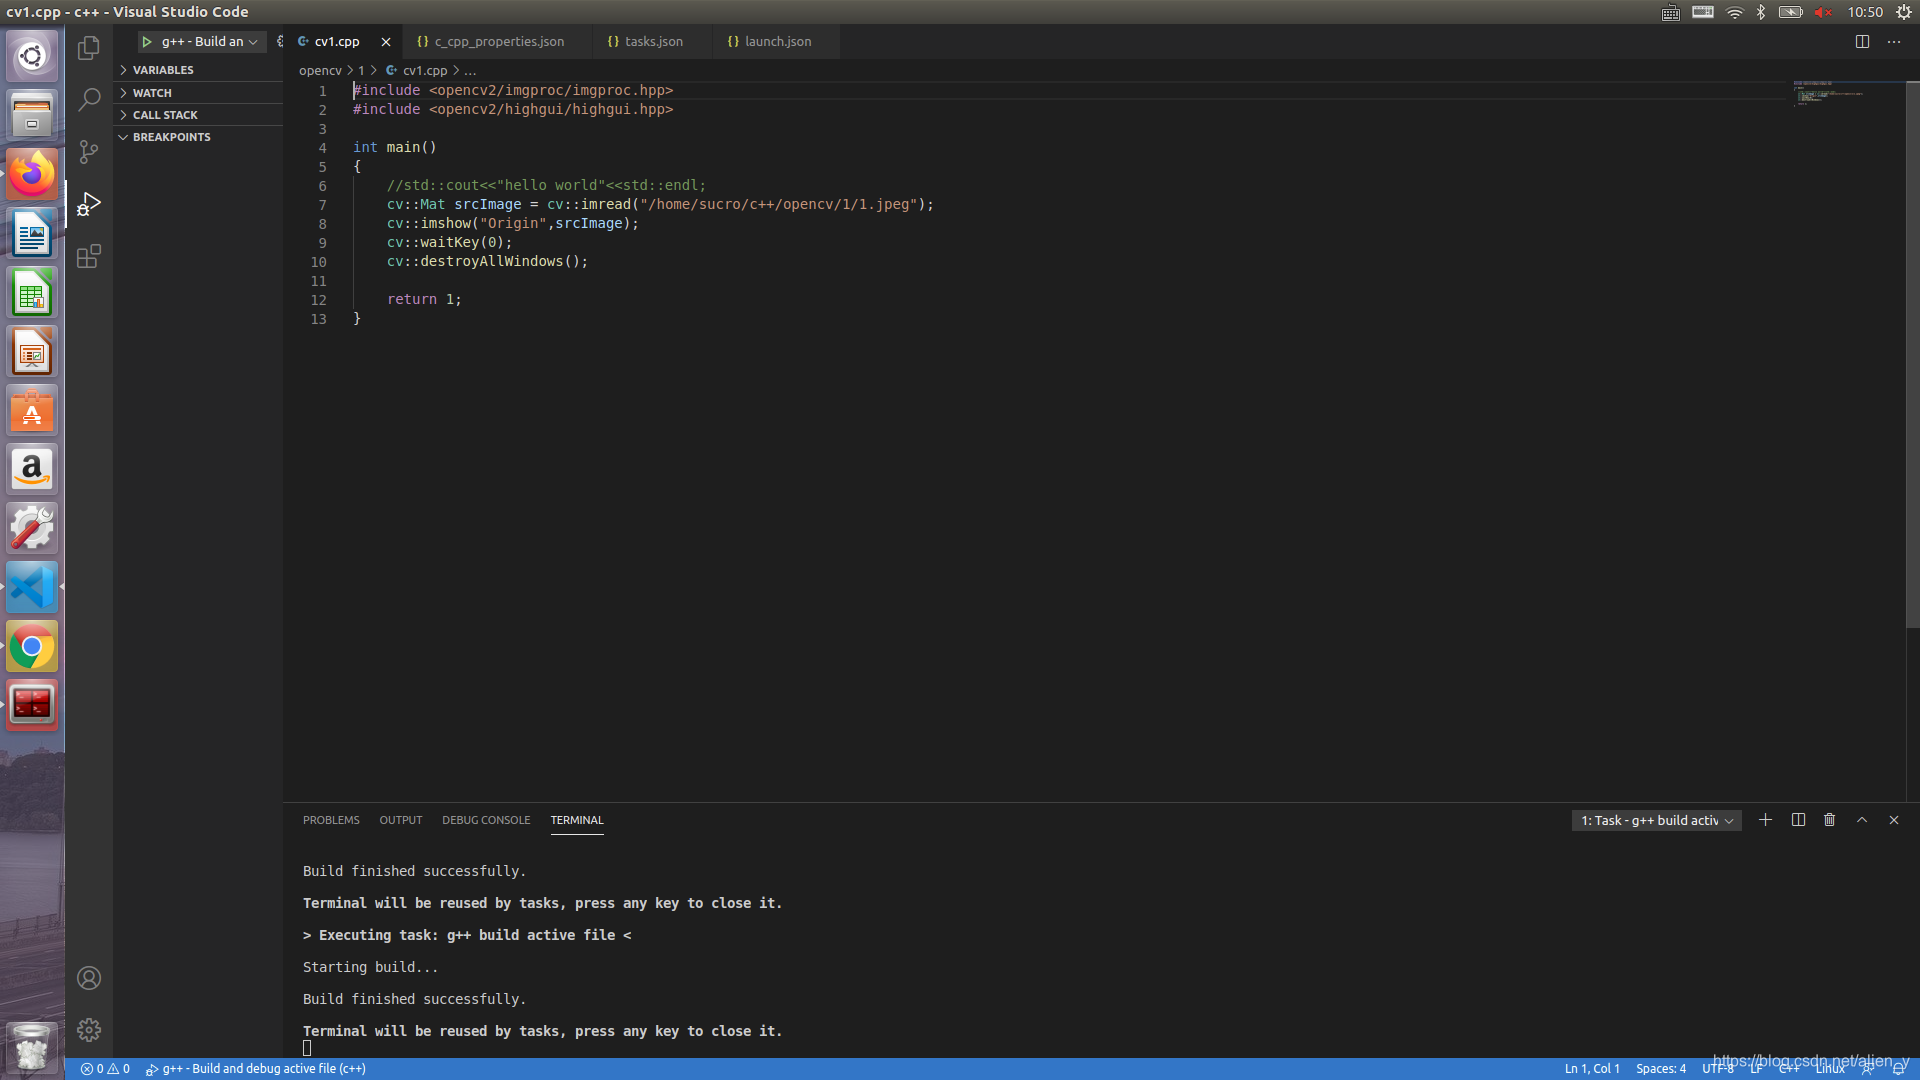Open the system power menu icon
The height and width of the screenshot is (1080, 1920).
click(x=1904, y=12)
